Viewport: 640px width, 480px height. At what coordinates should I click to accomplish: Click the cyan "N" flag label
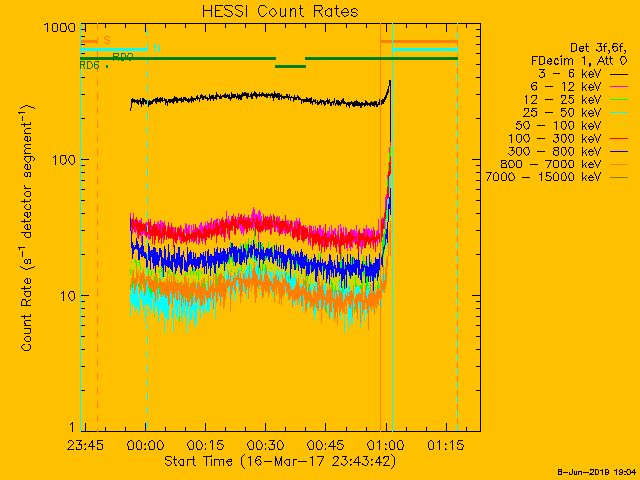tap(157, 48)
